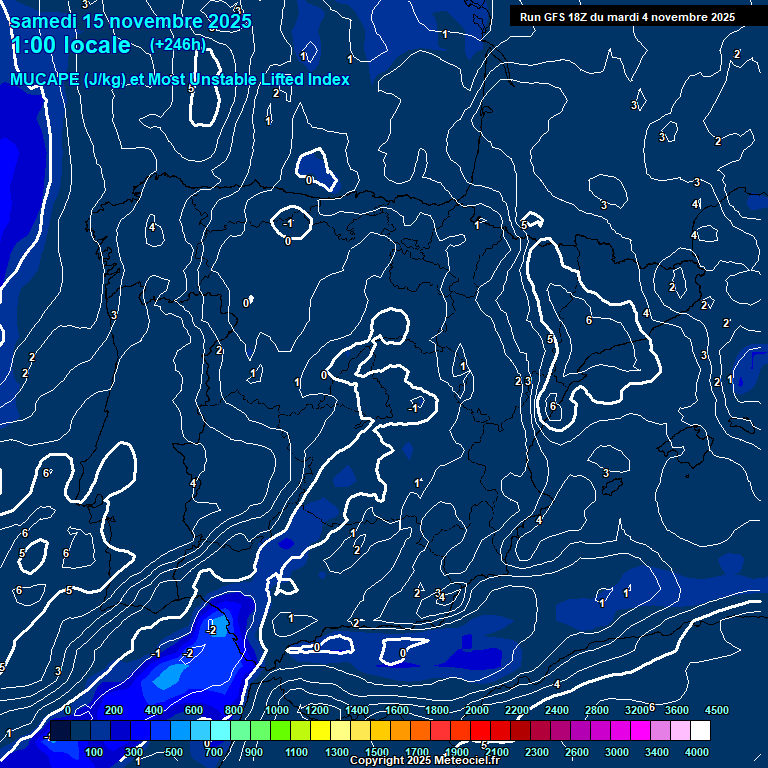Pick the pure yellow swatch in the scale
Image resolution: width=768 pixels, height=768 pixels.
[x=320, y=730]
